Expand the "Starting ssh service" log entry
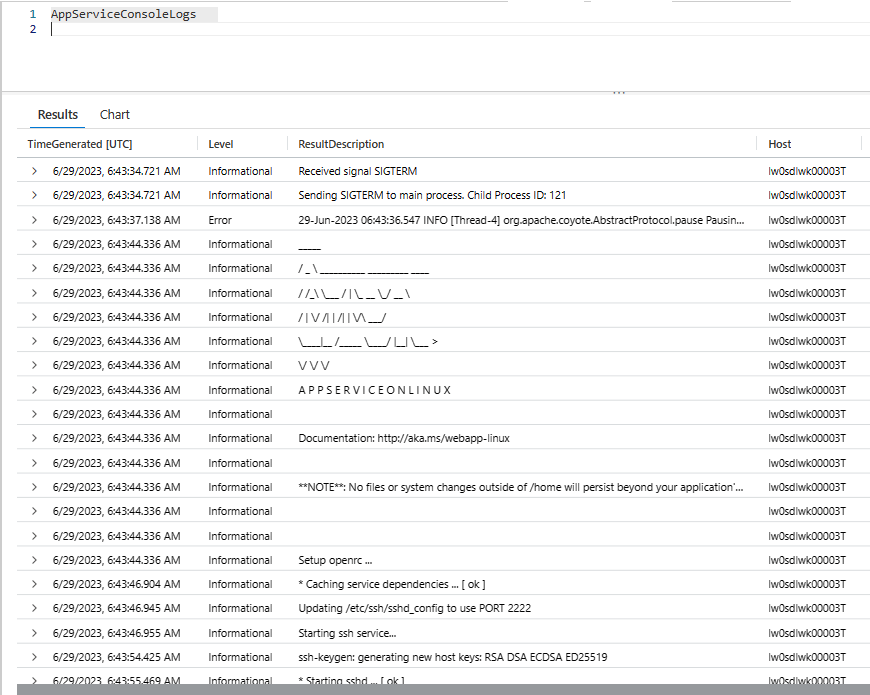Screen dimensions: 870x695 point(34,633)
